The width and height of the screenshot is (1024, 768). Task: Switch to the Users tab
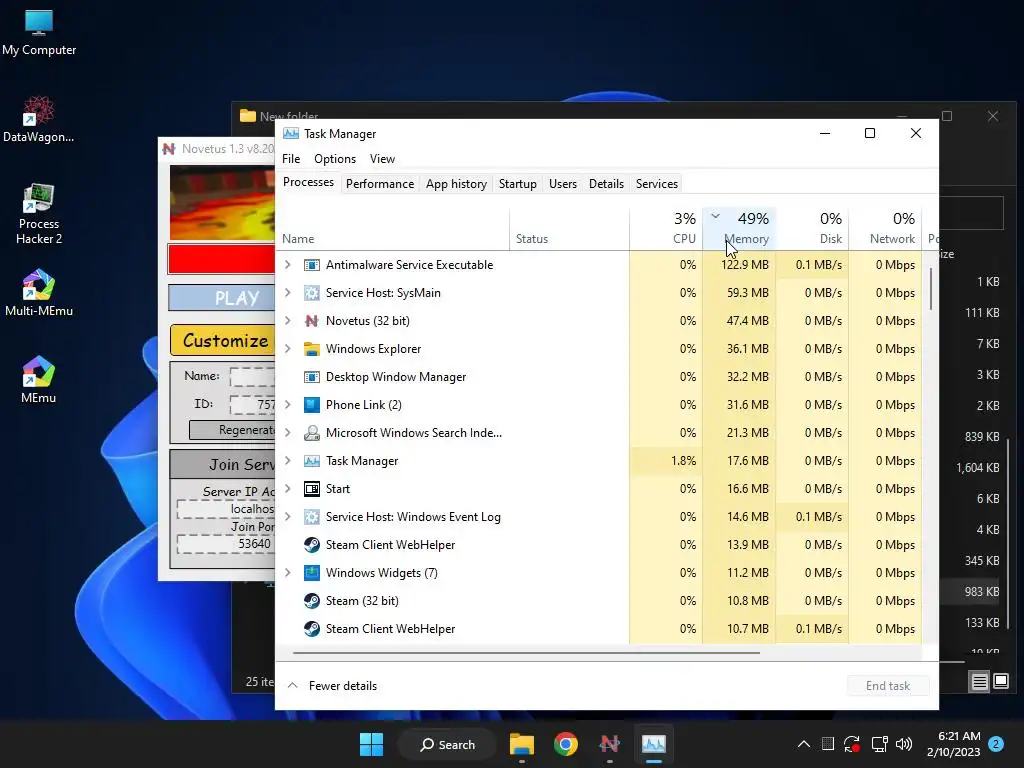tap(563, 184)
